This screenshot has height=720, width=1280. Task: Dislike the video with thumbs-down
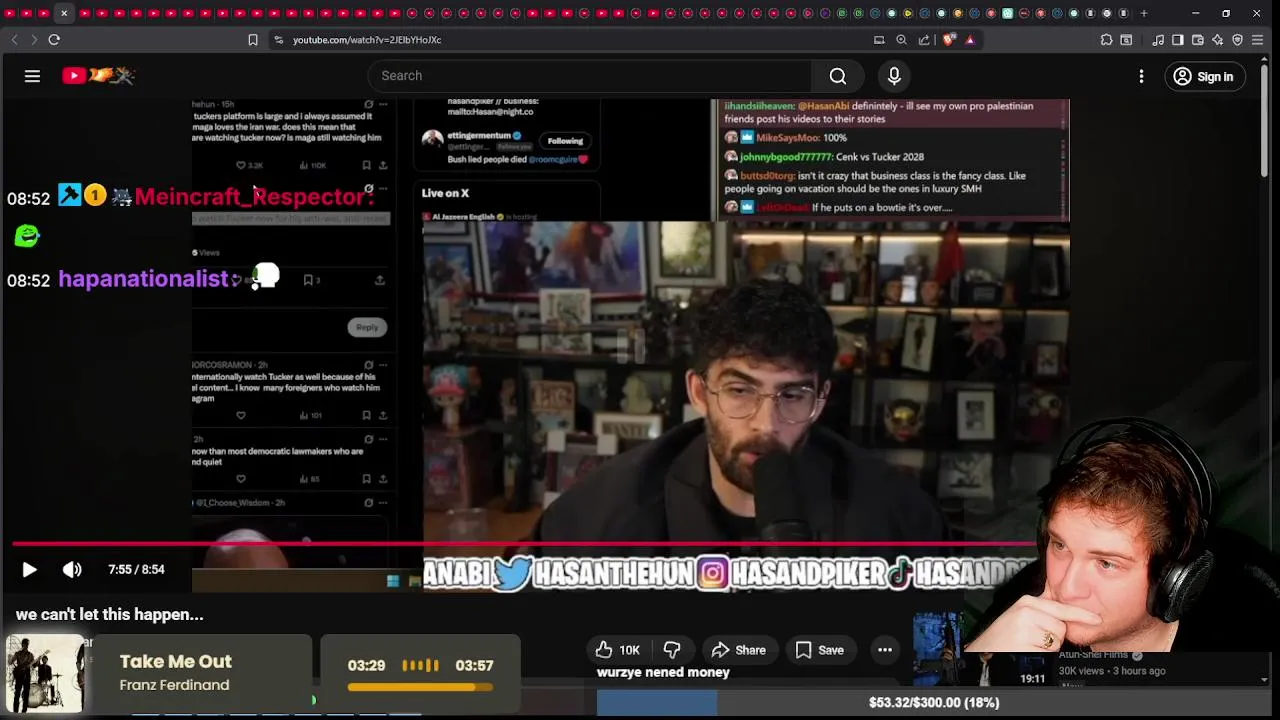[x=672, y=650]
